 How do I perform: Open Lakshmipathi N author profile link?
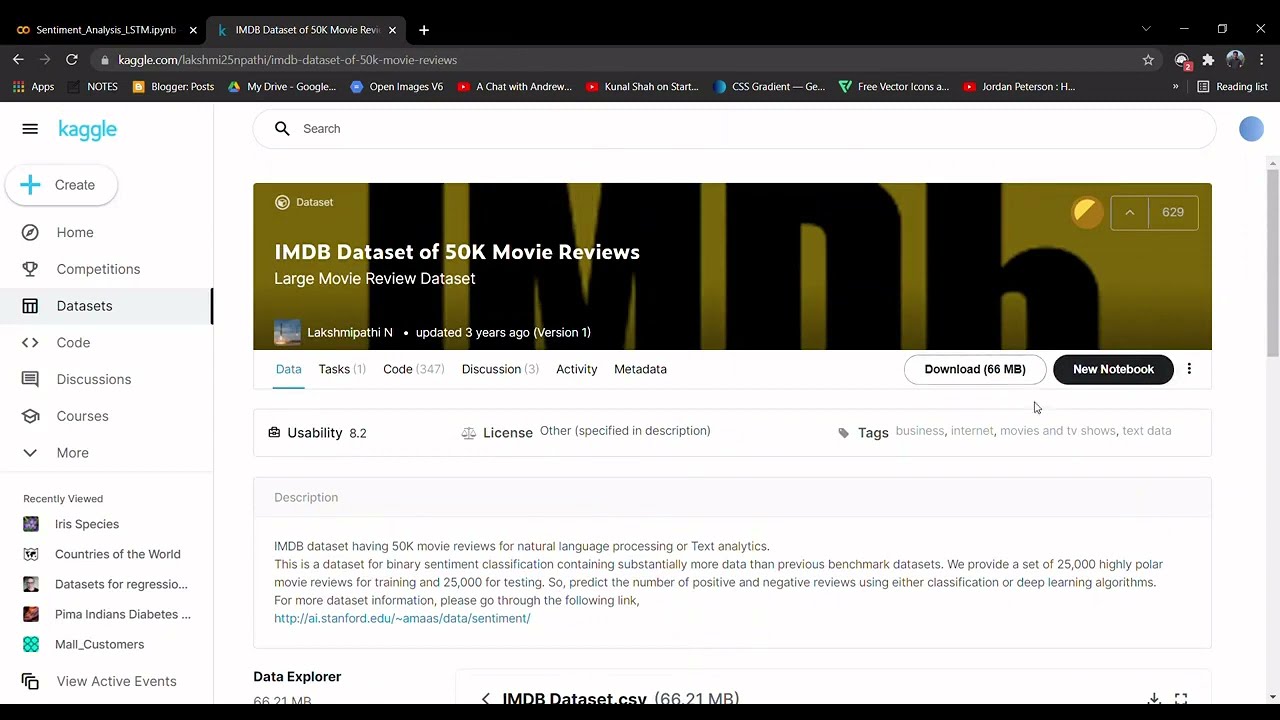point(350,332)
